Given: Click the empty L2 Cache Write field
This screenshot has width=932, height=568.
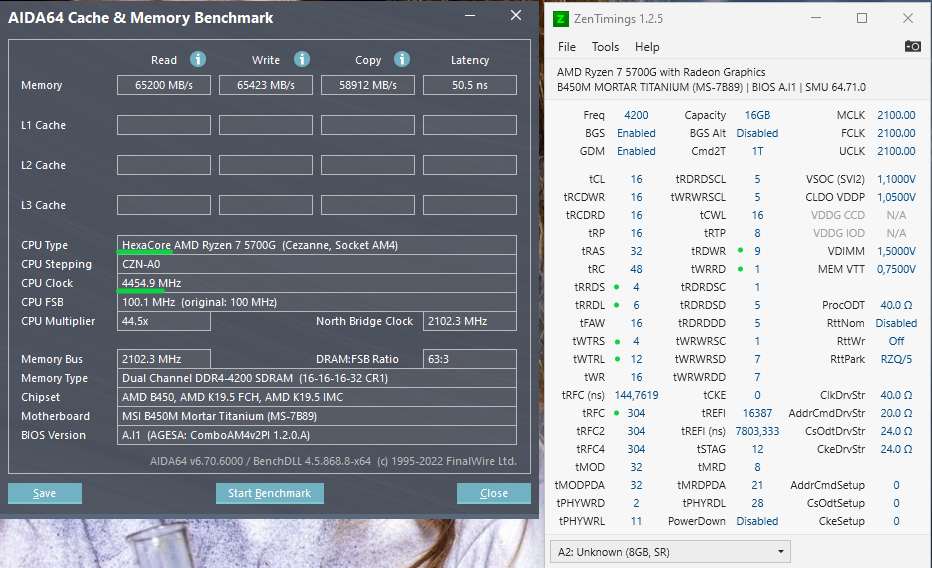Looking at the screenshot, I should point(266,165).
